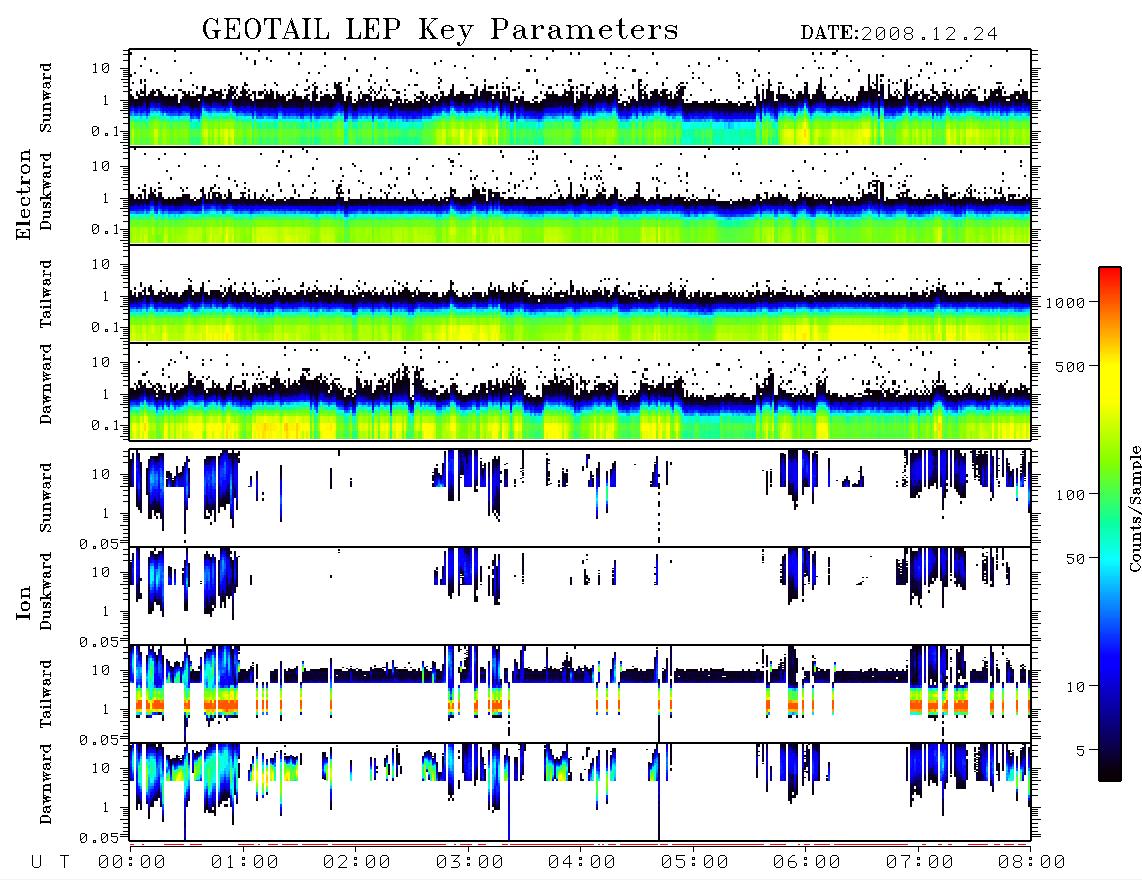Screen dimensions: 1142x880
Task: Click the red top of the colorbar
Action: pos(1110,275)
